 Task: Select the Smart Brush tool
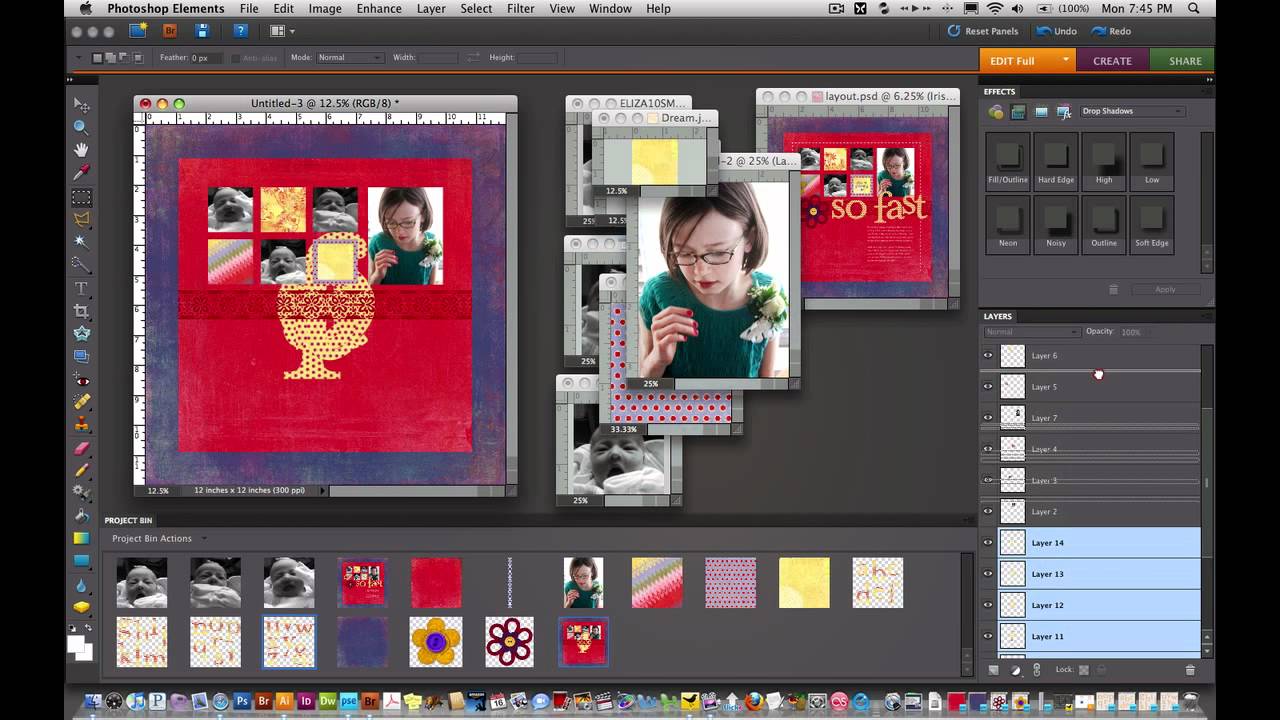click(82, 492)
